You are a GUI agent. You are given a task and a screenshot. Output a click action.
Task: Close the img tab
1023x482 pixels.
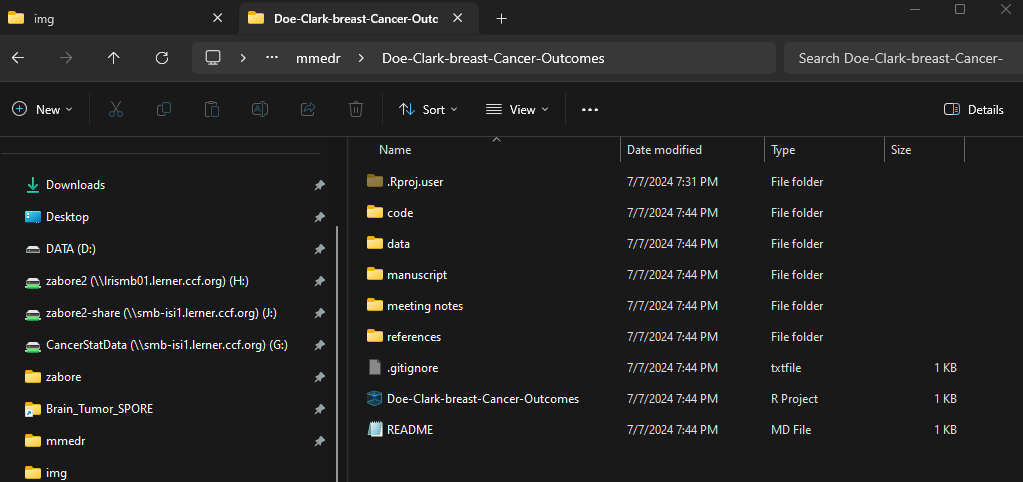(218, 19)
